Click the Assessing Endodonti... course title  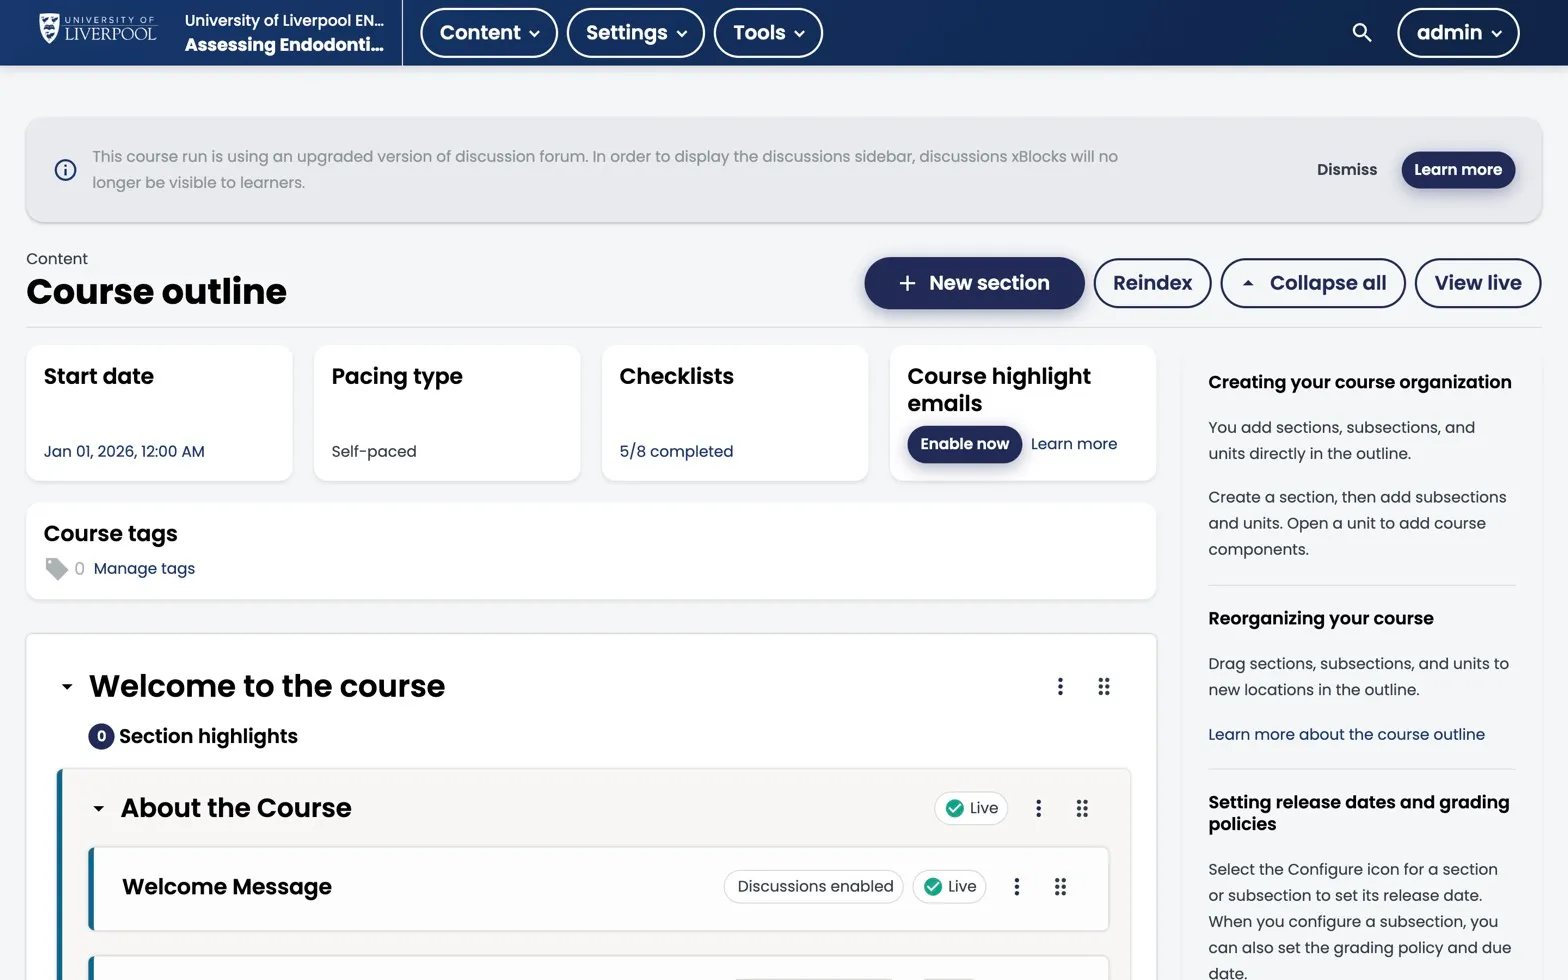click(284, 44)
